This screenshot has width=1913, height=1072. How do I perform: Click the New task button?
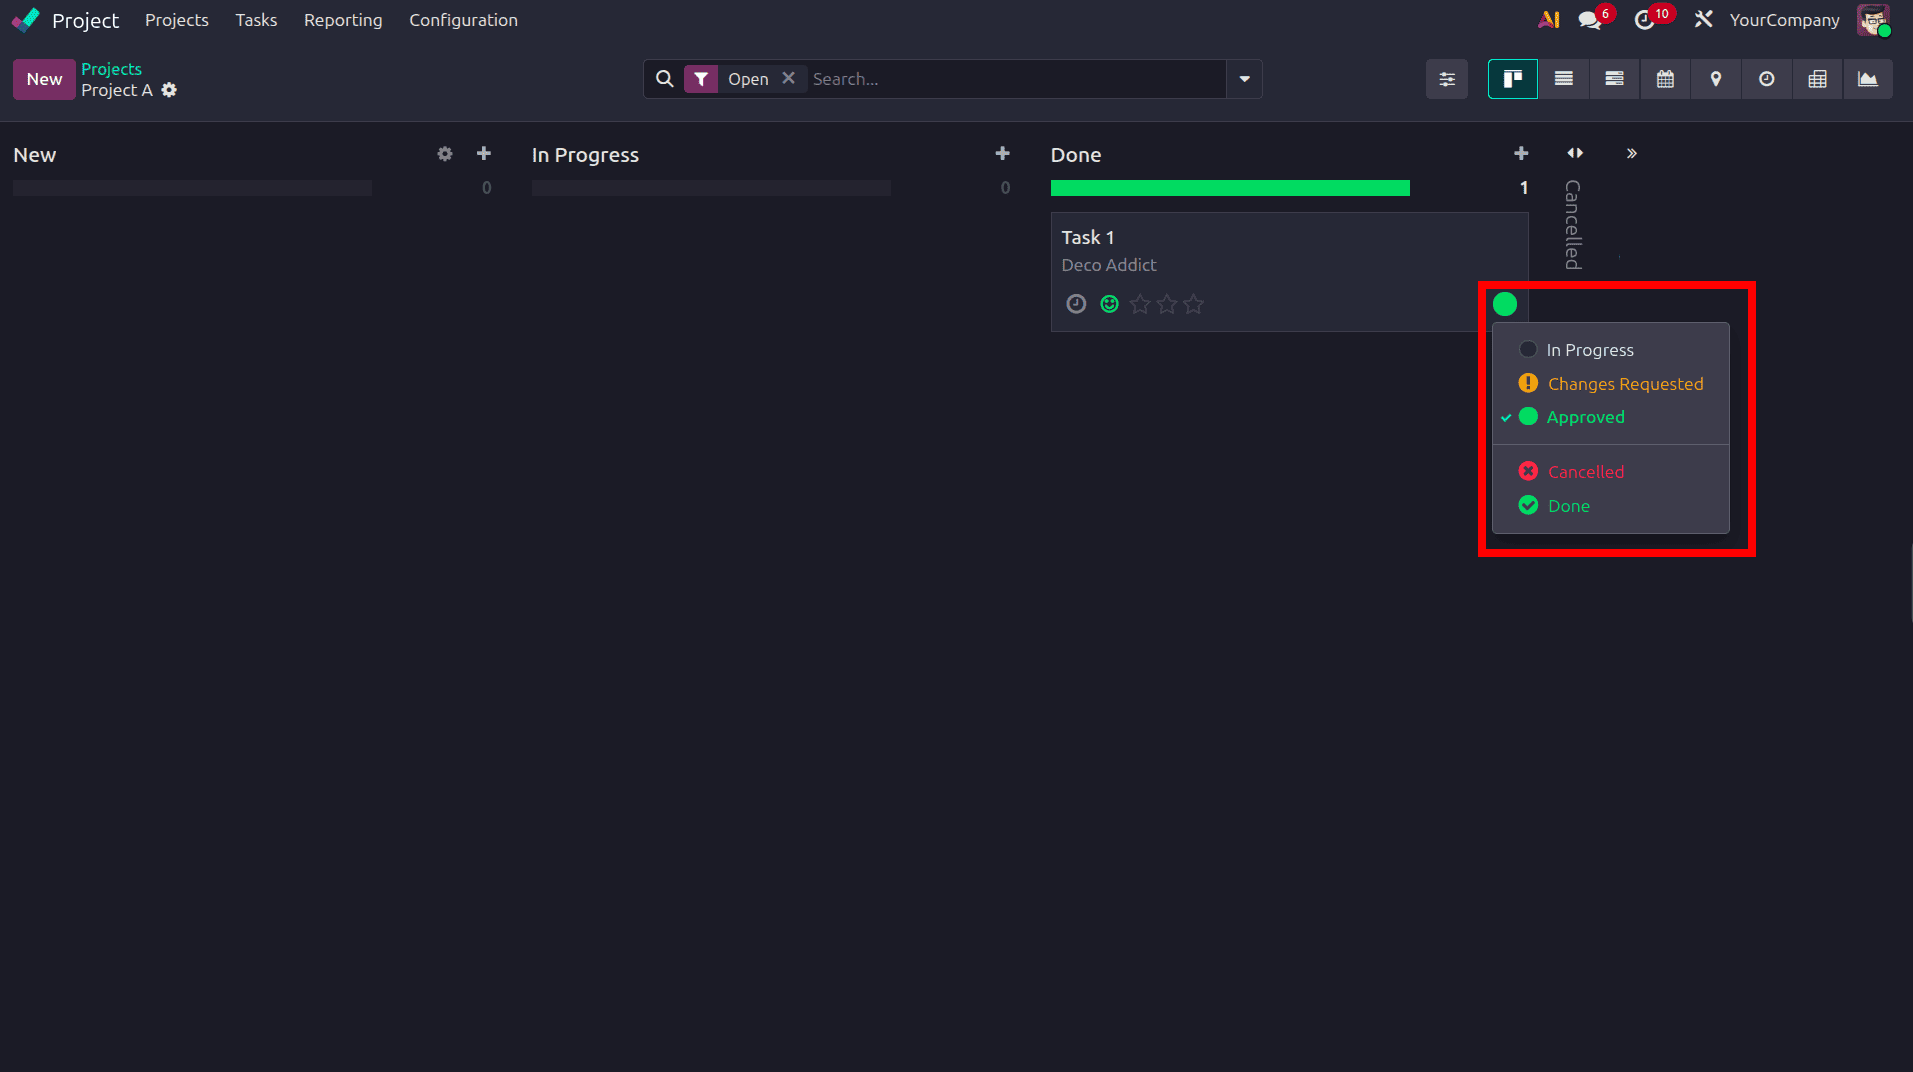(x=44, y=79)
